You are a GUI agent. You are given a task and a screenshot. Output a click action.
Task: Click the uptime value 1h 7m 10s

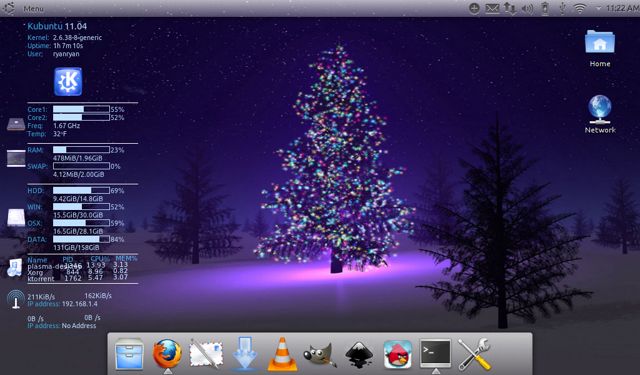click(x=68, y=46)
